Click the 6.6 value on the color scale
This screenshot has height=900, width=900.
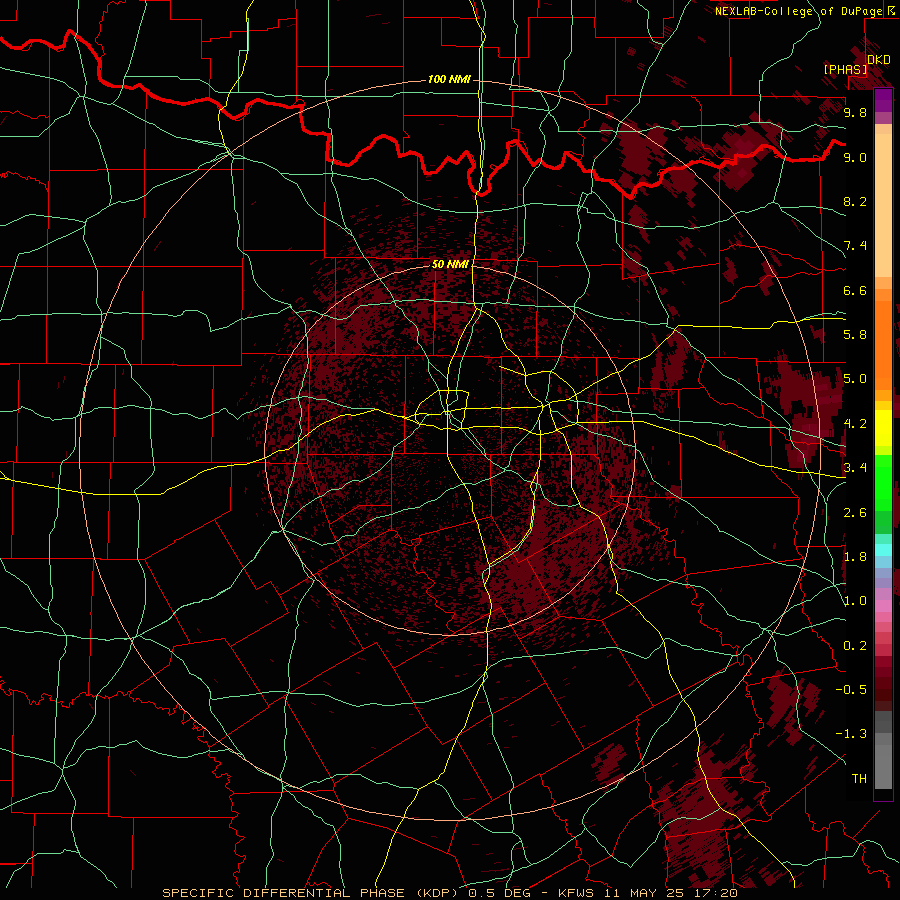pos(855,290)
